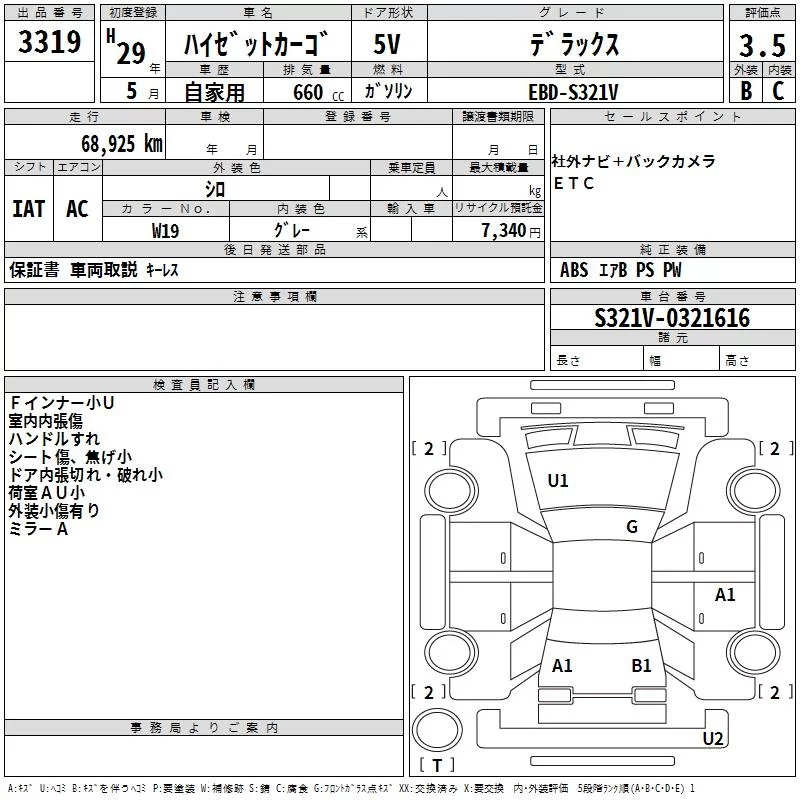Image resolution: width=800 pixels, height=800 pixels.
Task: Select the 登録番号 header
Action: click(358, 117)
